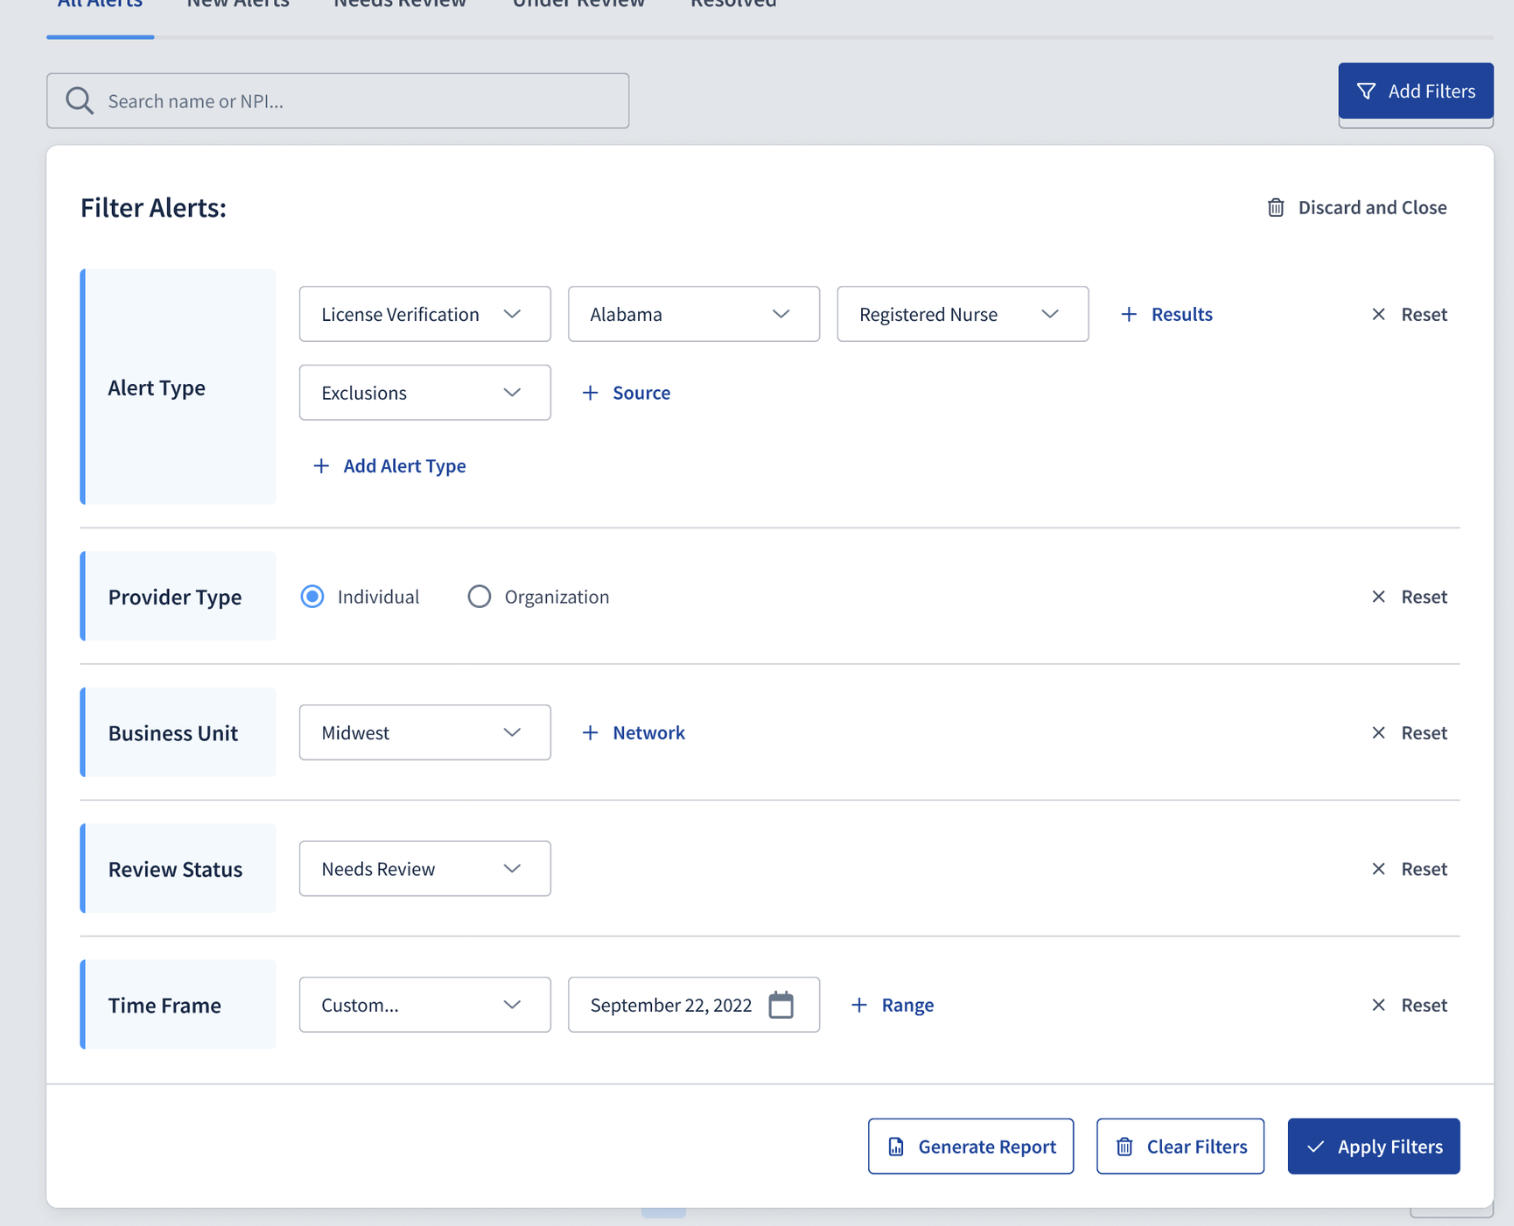Screen dimensions: 1514x1226
Task: Click the funnel icon in Add Filters
Action: 1366,91
